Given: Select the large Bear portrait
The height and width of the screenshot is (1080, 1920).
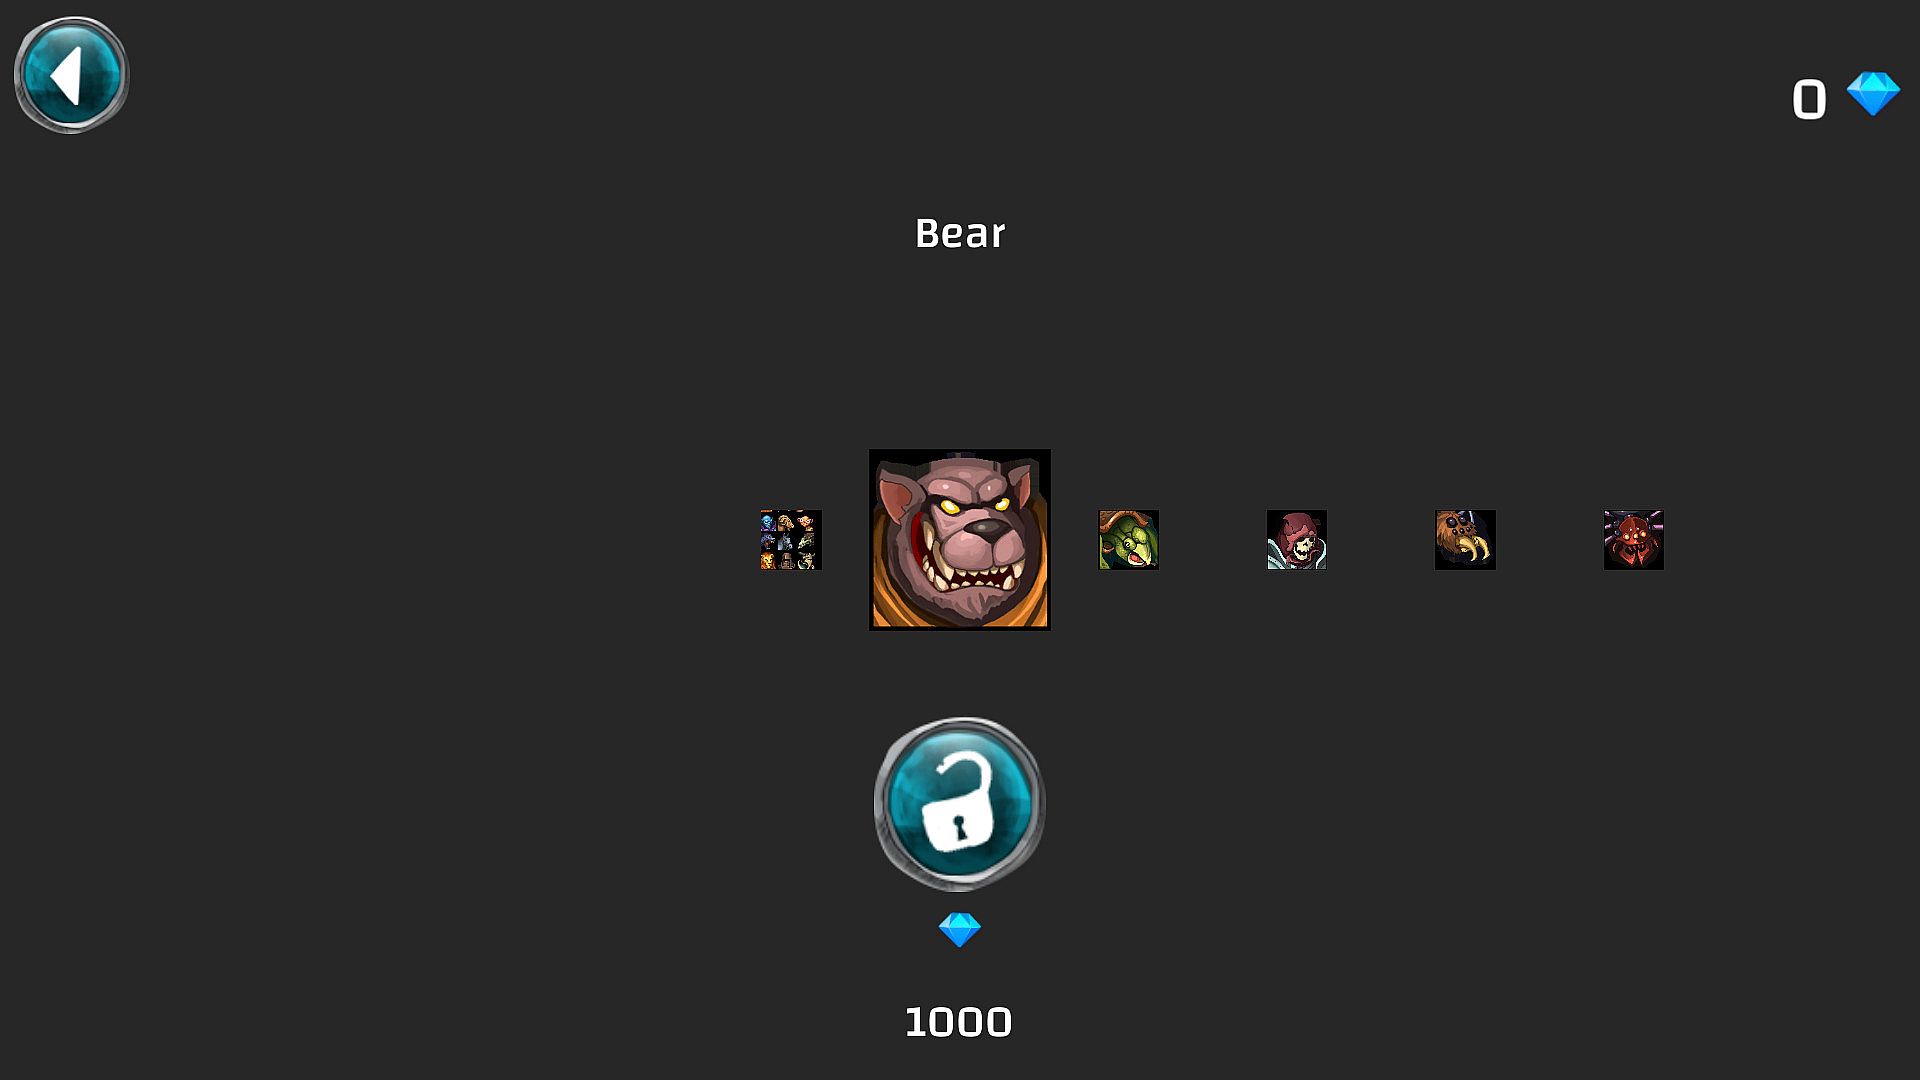Looking at the screenshot, I should pos(960,540).
